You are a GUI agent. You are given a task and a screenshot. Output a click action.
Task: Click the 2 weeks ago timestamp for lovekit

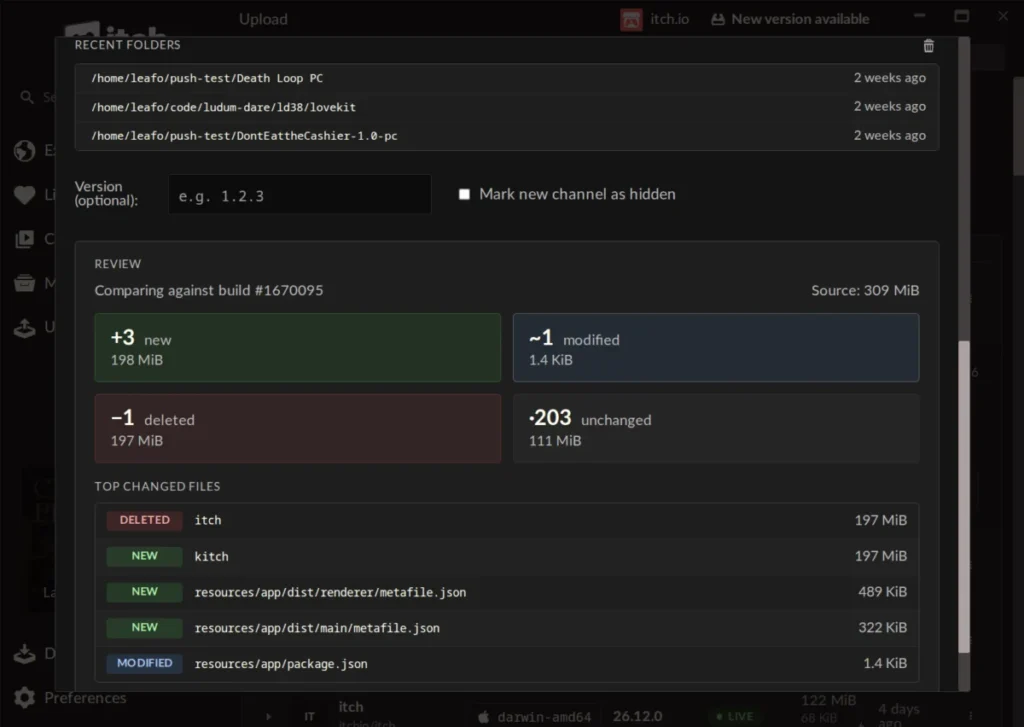[x=889, y=106]
